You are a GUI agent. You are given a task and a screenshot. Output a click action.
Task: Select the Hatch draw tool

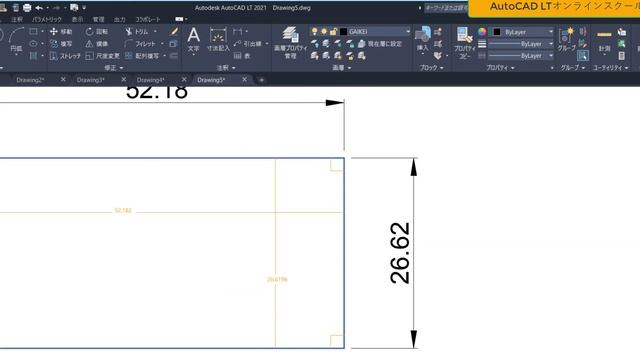click(33, 56)
